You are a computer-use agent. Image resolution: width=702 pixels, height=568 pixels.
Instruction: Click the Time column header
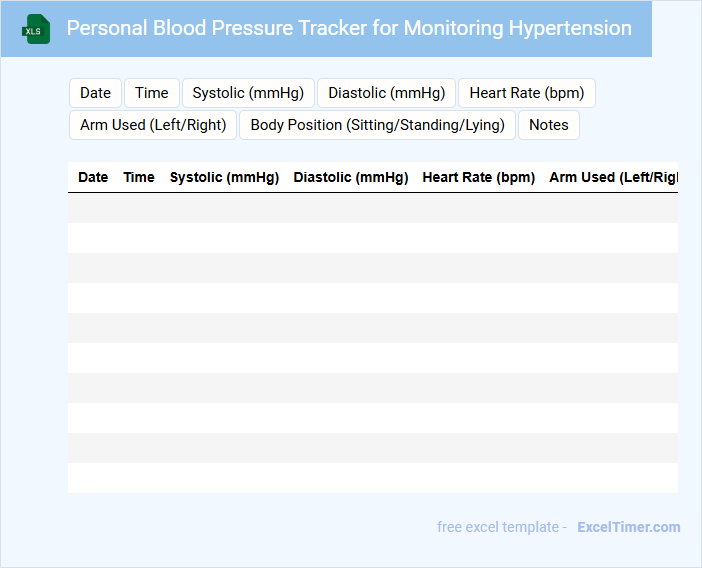click(139, 177)
